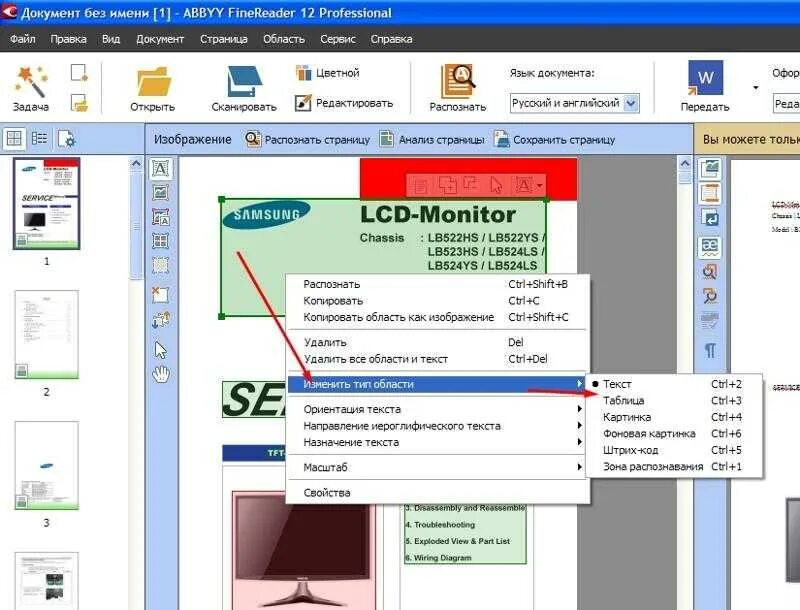Viewport: 800px width, 610px height.
Task: Expand Направление иероглифического текста submenu
Action: click(x=438, y=426)
